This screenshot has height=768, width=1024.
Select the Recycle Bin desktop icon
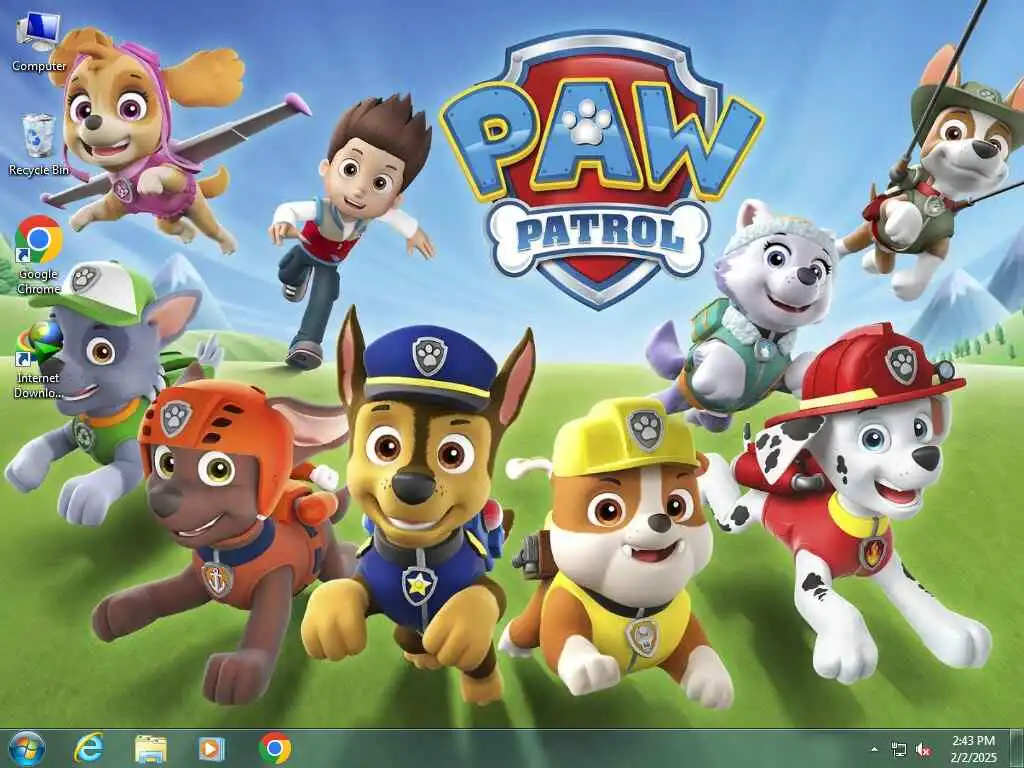(x=38, y=144)
